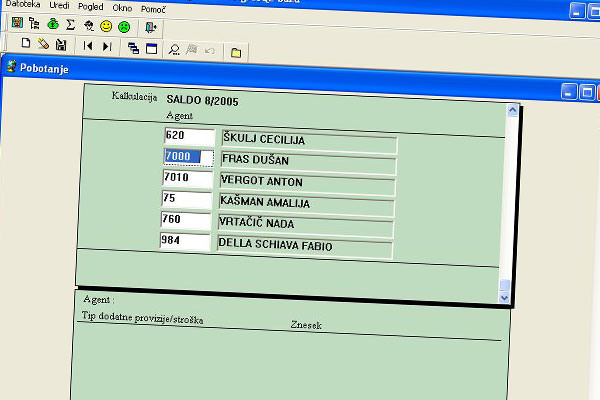Image resolution: width=600 pixels, height=400 pixels.
Task: Select the name VERGOT ANTON
Action: pos(262,181)
